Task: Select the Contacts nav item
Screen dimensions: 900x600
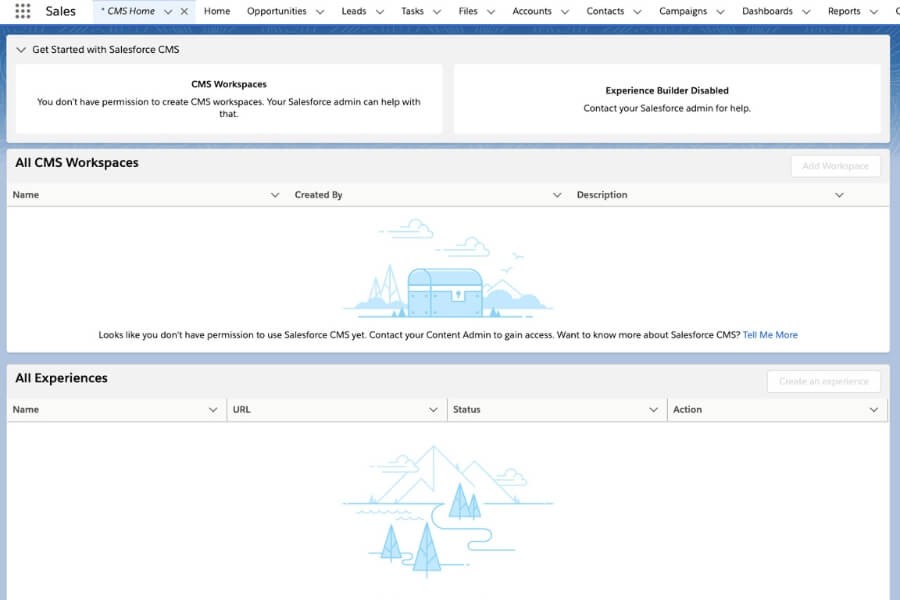Action: tap(606, 11)
